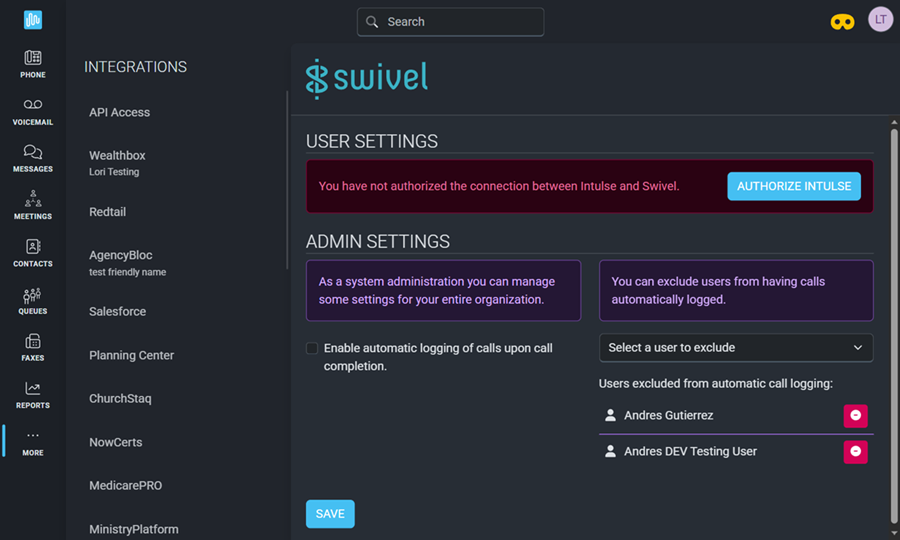
Task: Open the LT user avatar menu
Action: pos(880,20)
